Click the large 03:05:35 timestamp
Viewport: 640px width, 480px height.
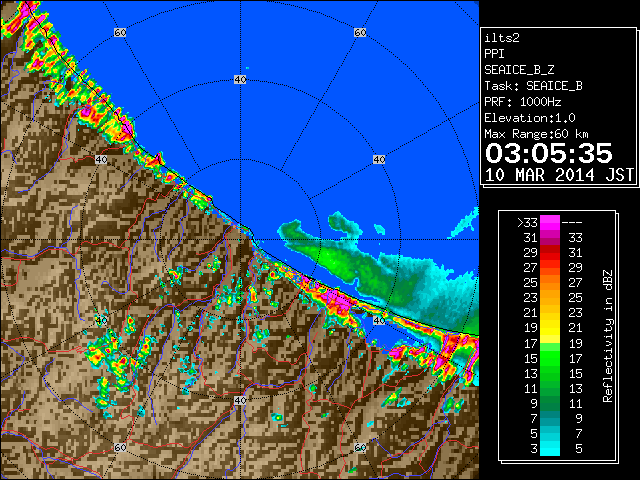point(549,153)
